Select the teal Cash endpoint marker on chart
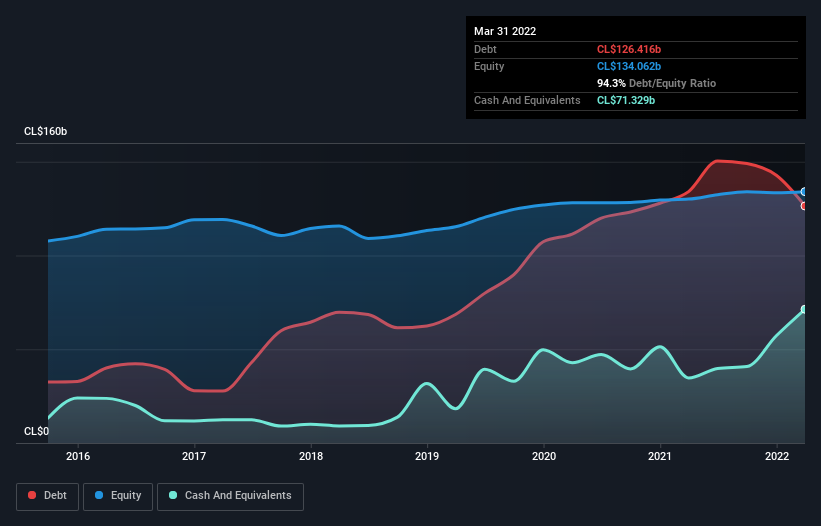821x526 pixels. pyautogui.click(x=804, y=309)
